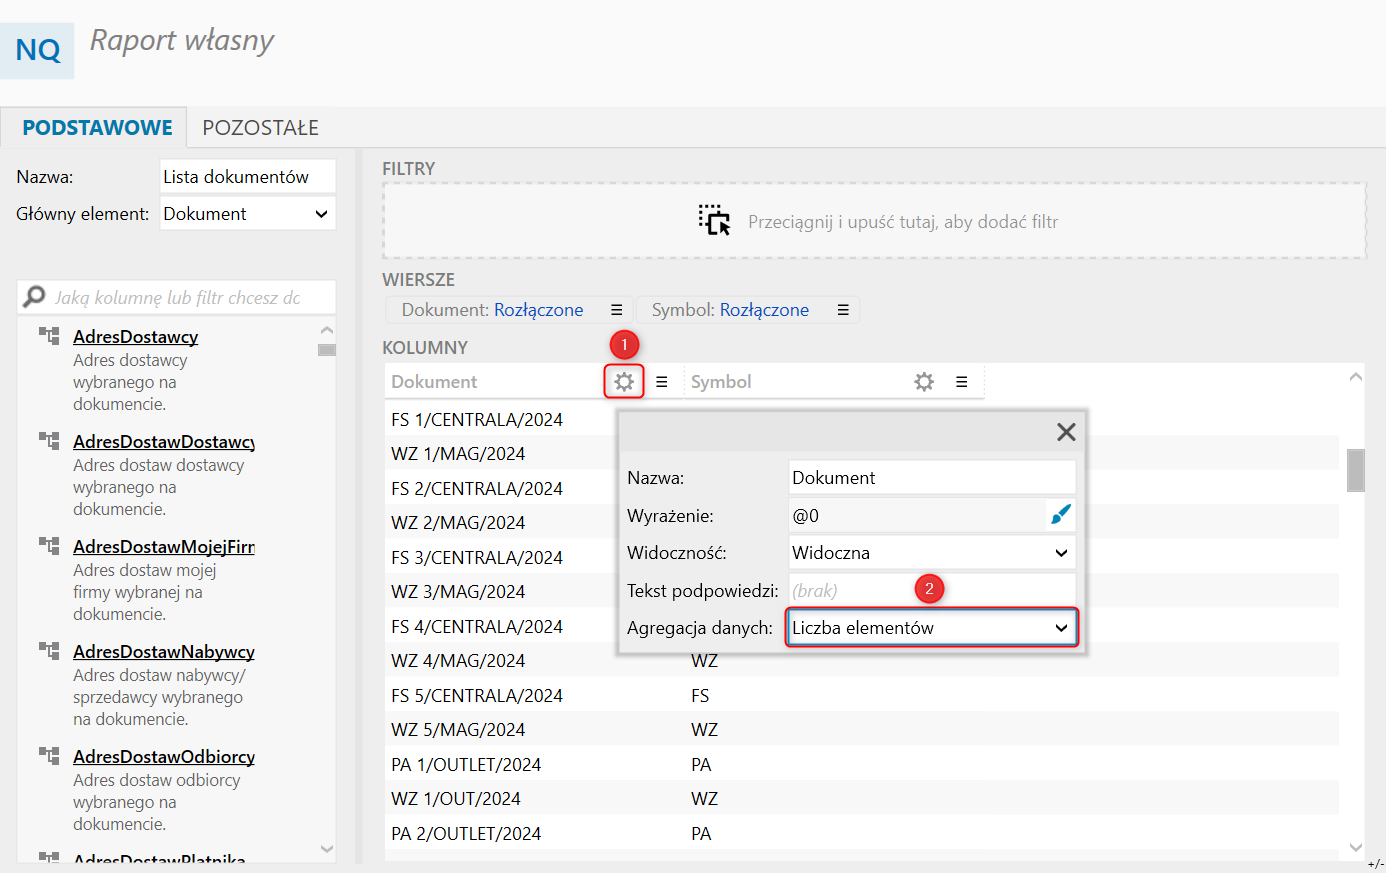Click the +/- control at bottom right
This screenshot has width=1386, height=873.
pyautogui.click(x=1375, y=864)
